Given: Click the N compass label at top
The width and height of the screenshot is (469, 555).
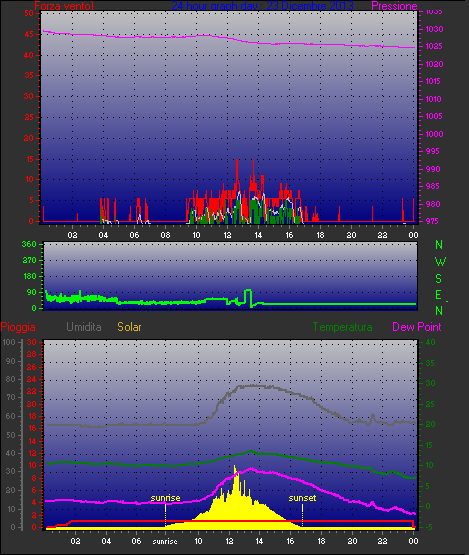Looking at the screenshot, I should 439,245.
